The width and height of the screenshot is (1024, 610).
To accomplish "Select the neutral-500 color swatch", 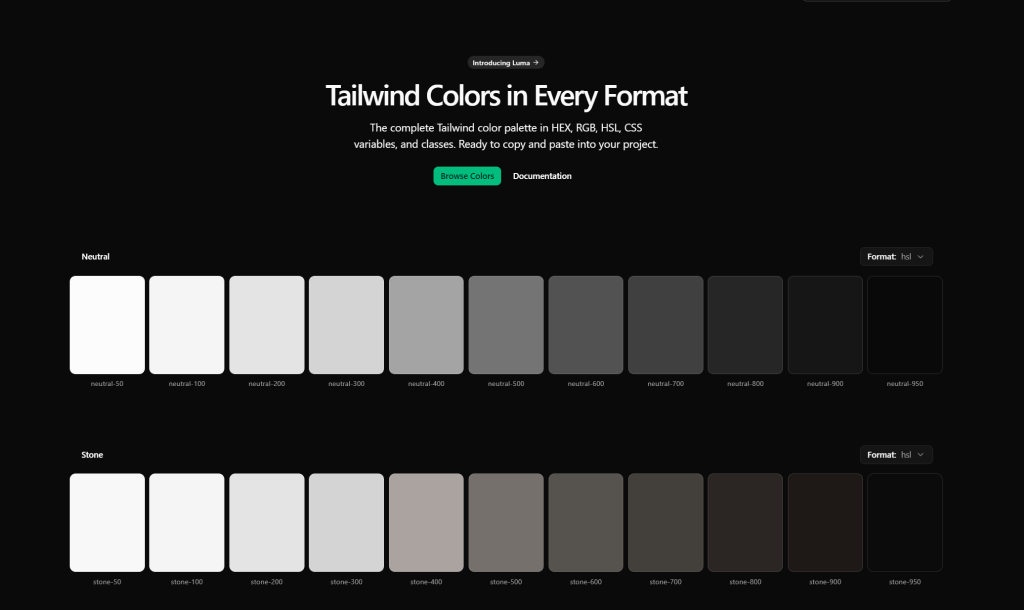I will (x=505, y=324).
